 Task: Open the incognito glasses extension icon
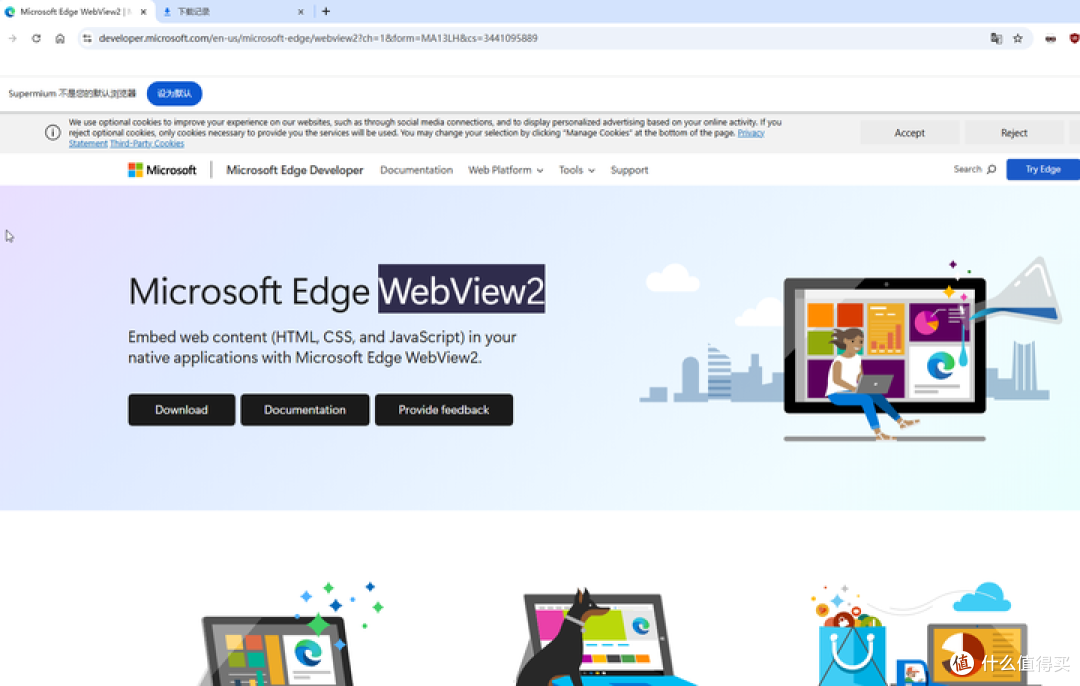pos(1050,39)
